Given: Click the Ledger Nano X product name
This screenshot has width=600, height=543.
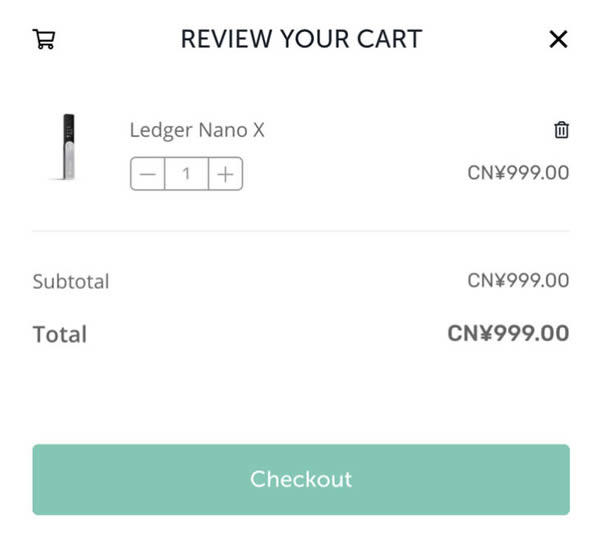Looking at the screenshot, I should (197, 130).
